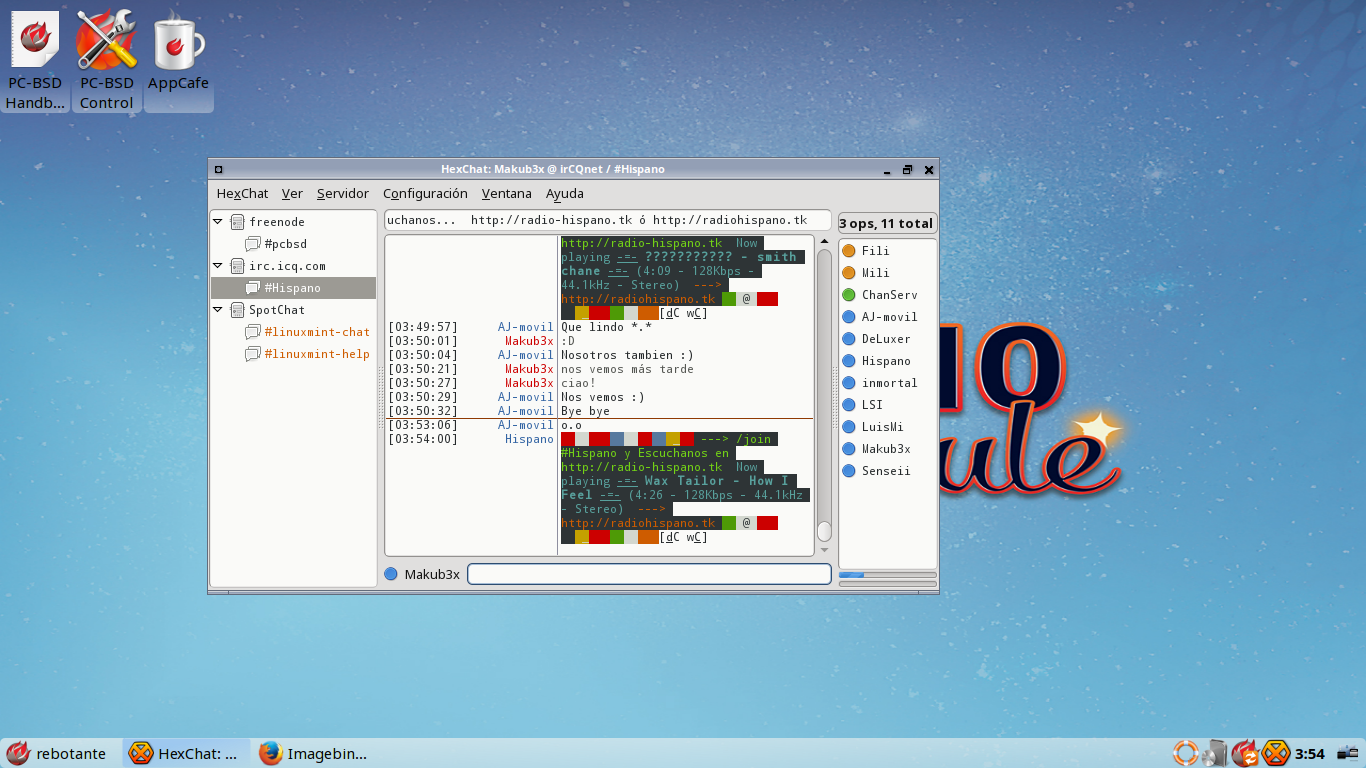
Task: Focus the message input field
Action: (649, 574)
